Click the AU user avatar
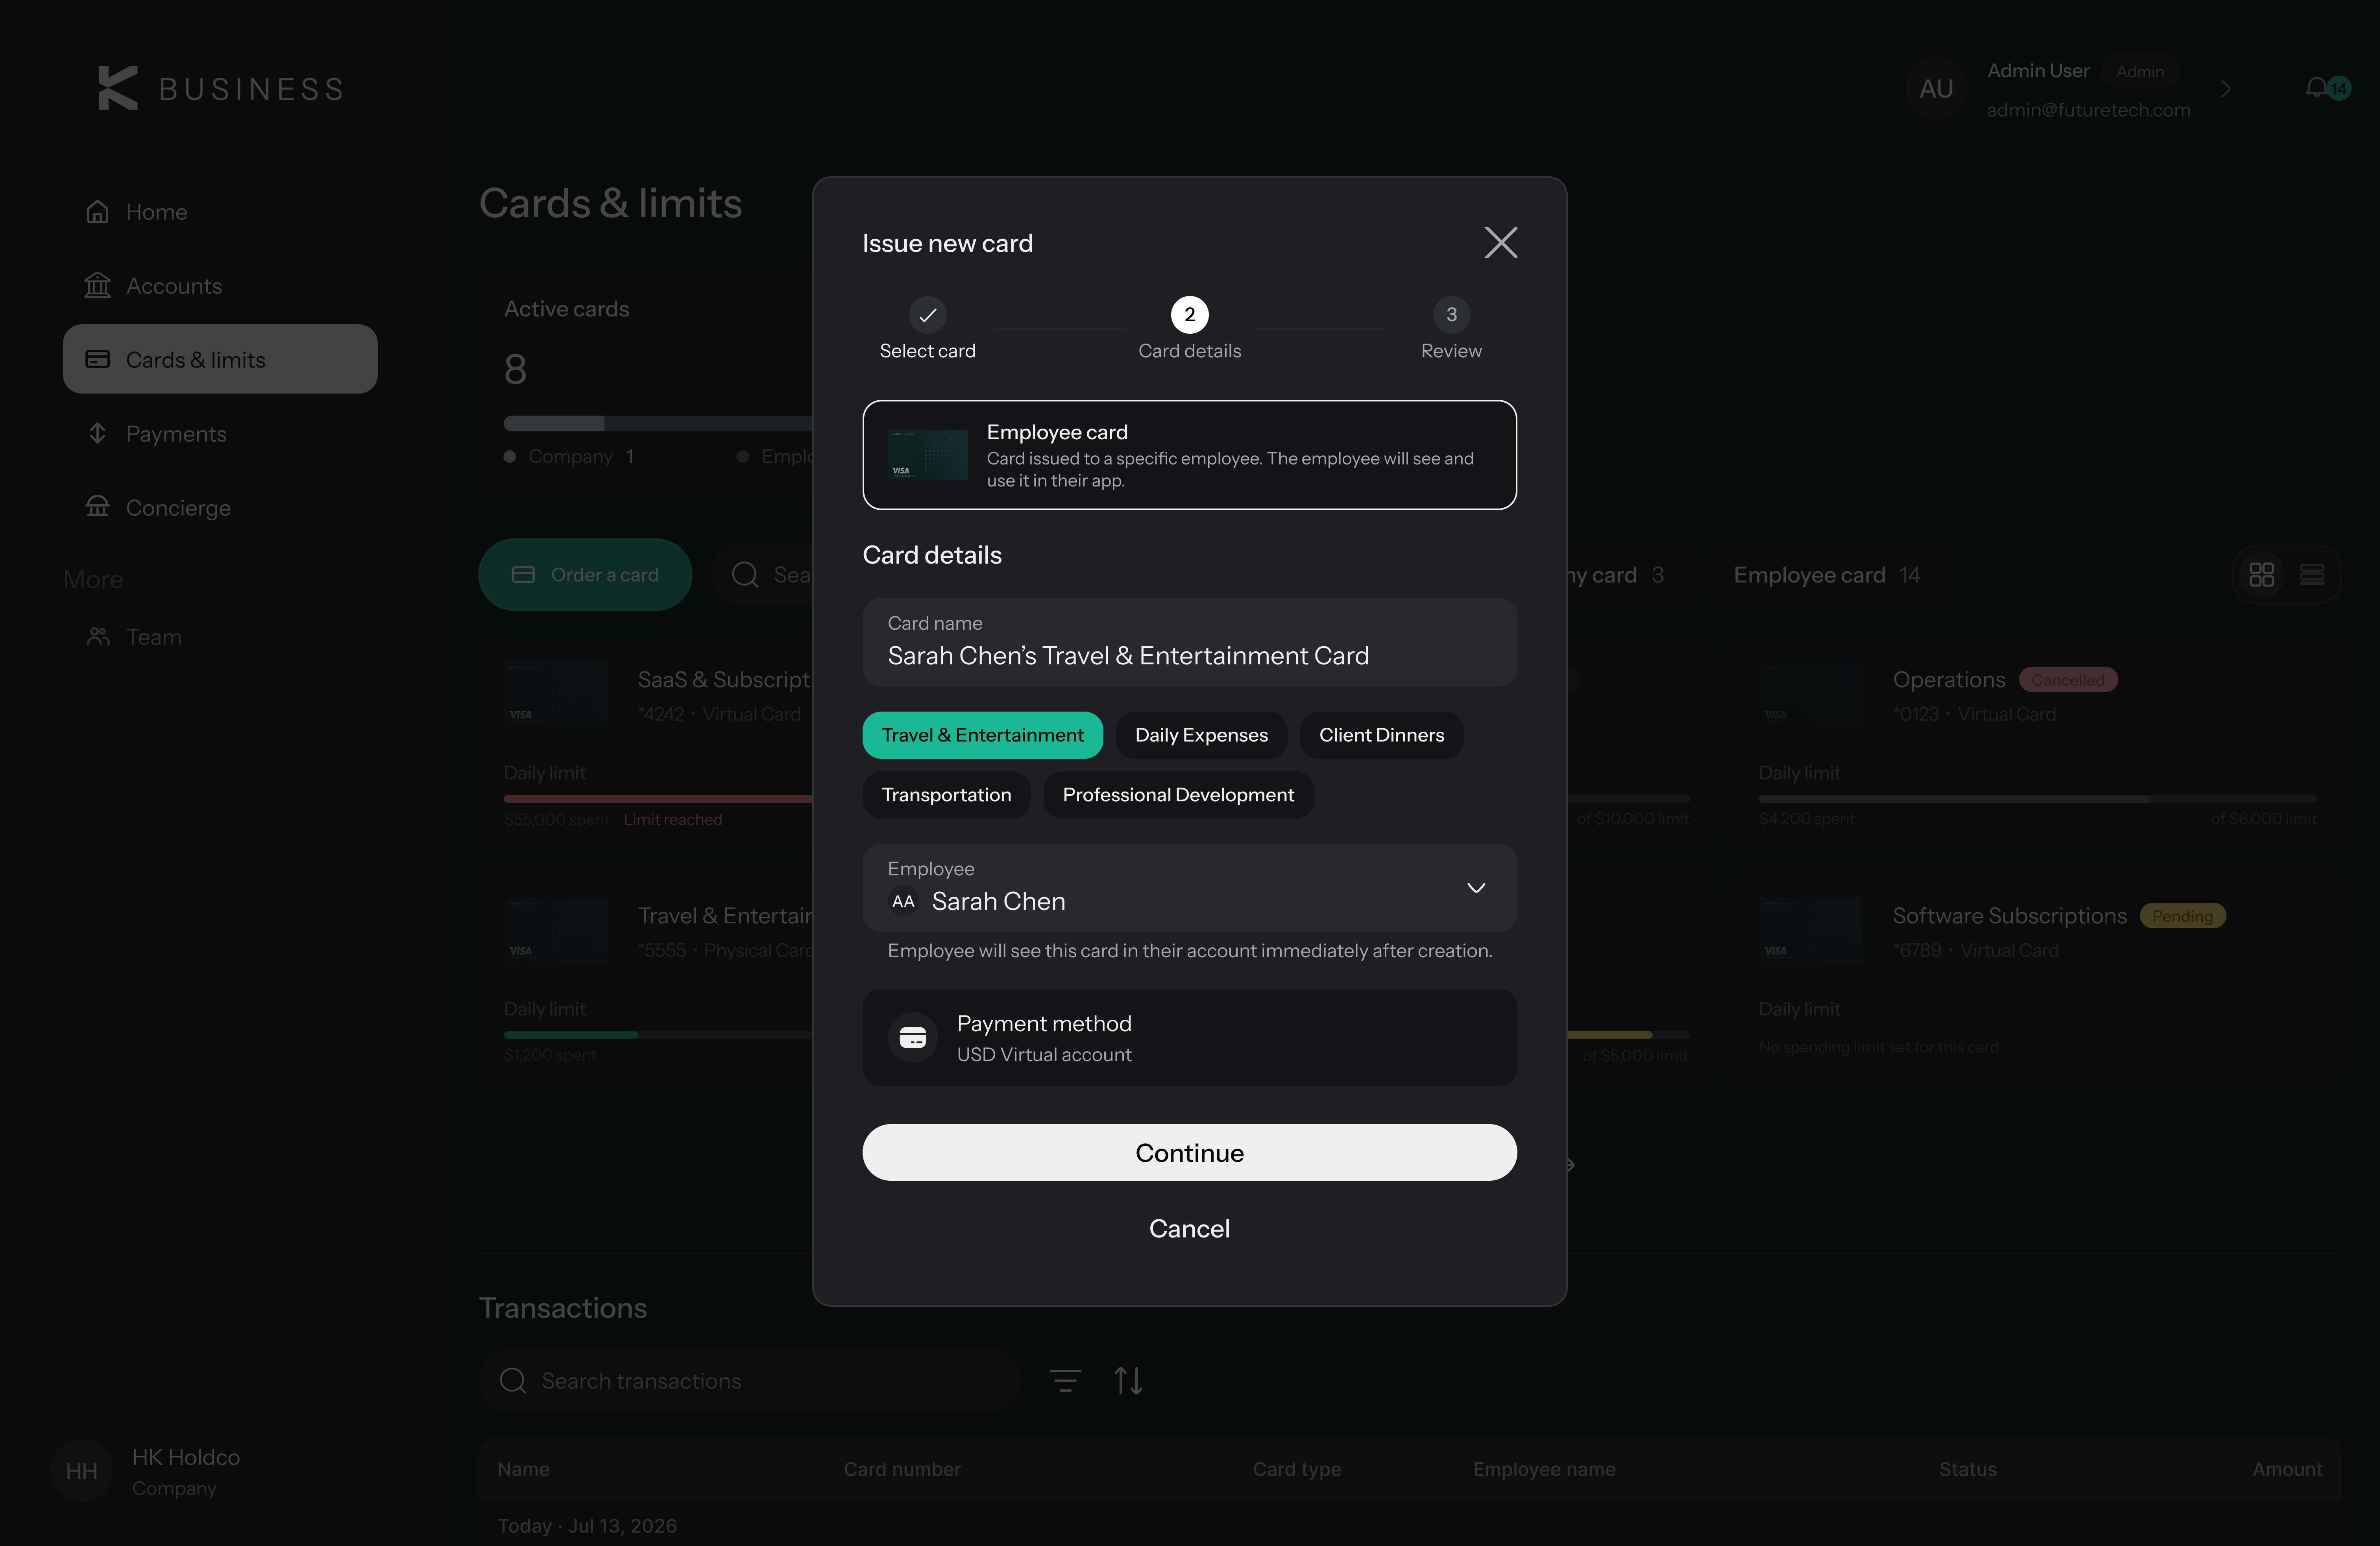 click(x=1936, y=89)
